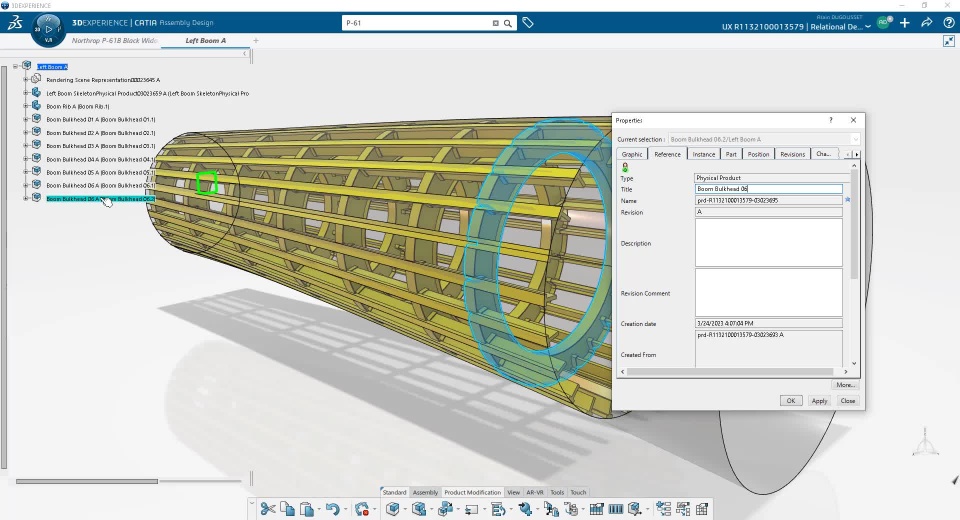Expand Rendering Scene Representation node
The width and height of the screenshot is (960, 520).
coord(26,79)
